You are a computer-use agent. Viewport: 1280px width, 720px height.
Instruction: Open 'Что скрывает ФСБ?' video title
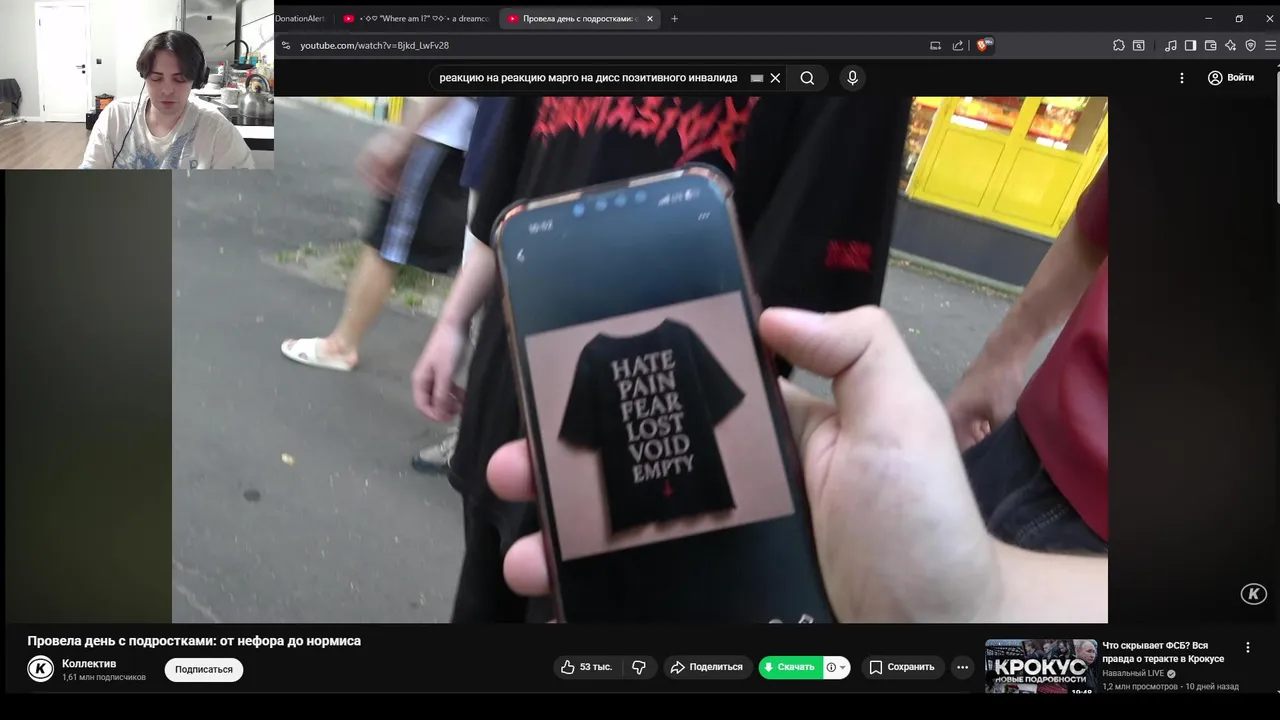click(x=1163, y=652)
